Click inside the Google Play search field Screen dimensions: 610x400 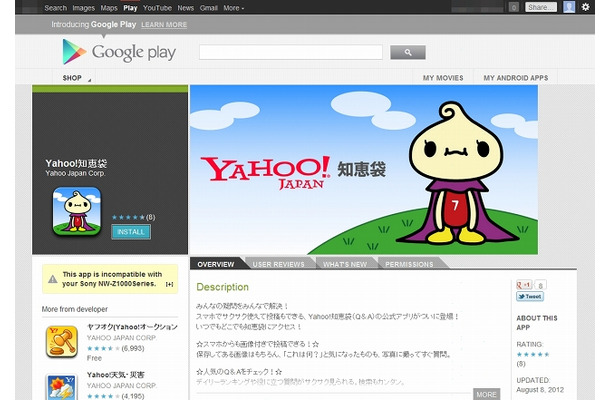[x=291, y=52]
